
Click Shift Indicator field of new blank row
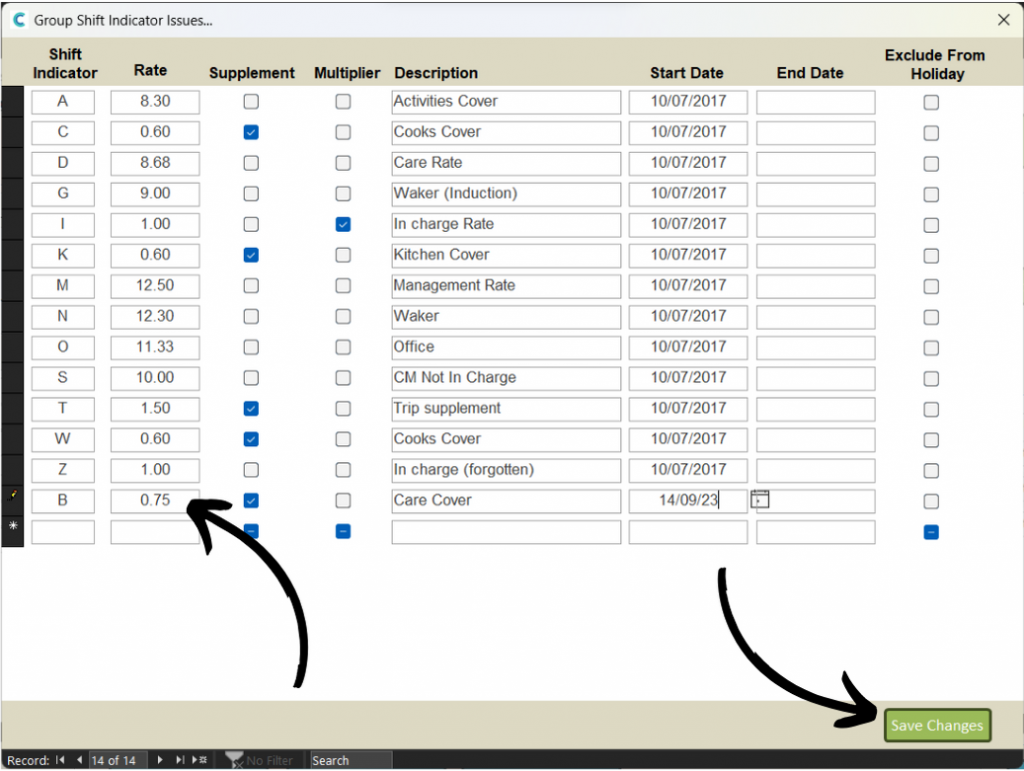[x=63, y=532]
